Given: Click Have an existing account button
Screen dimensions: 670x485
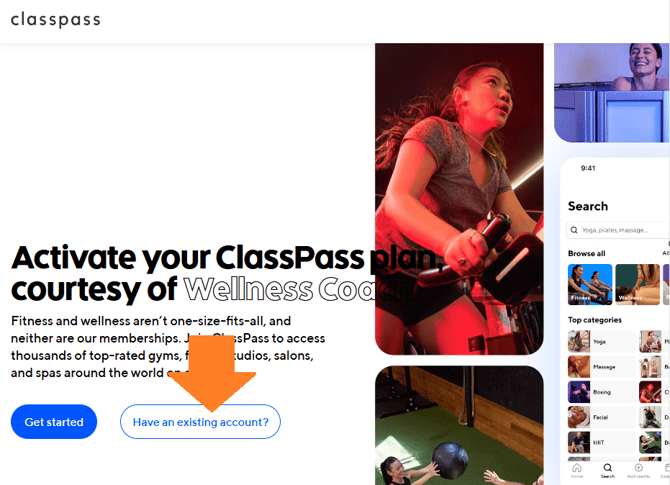Looking at the screenshot, I should point(200,422).
